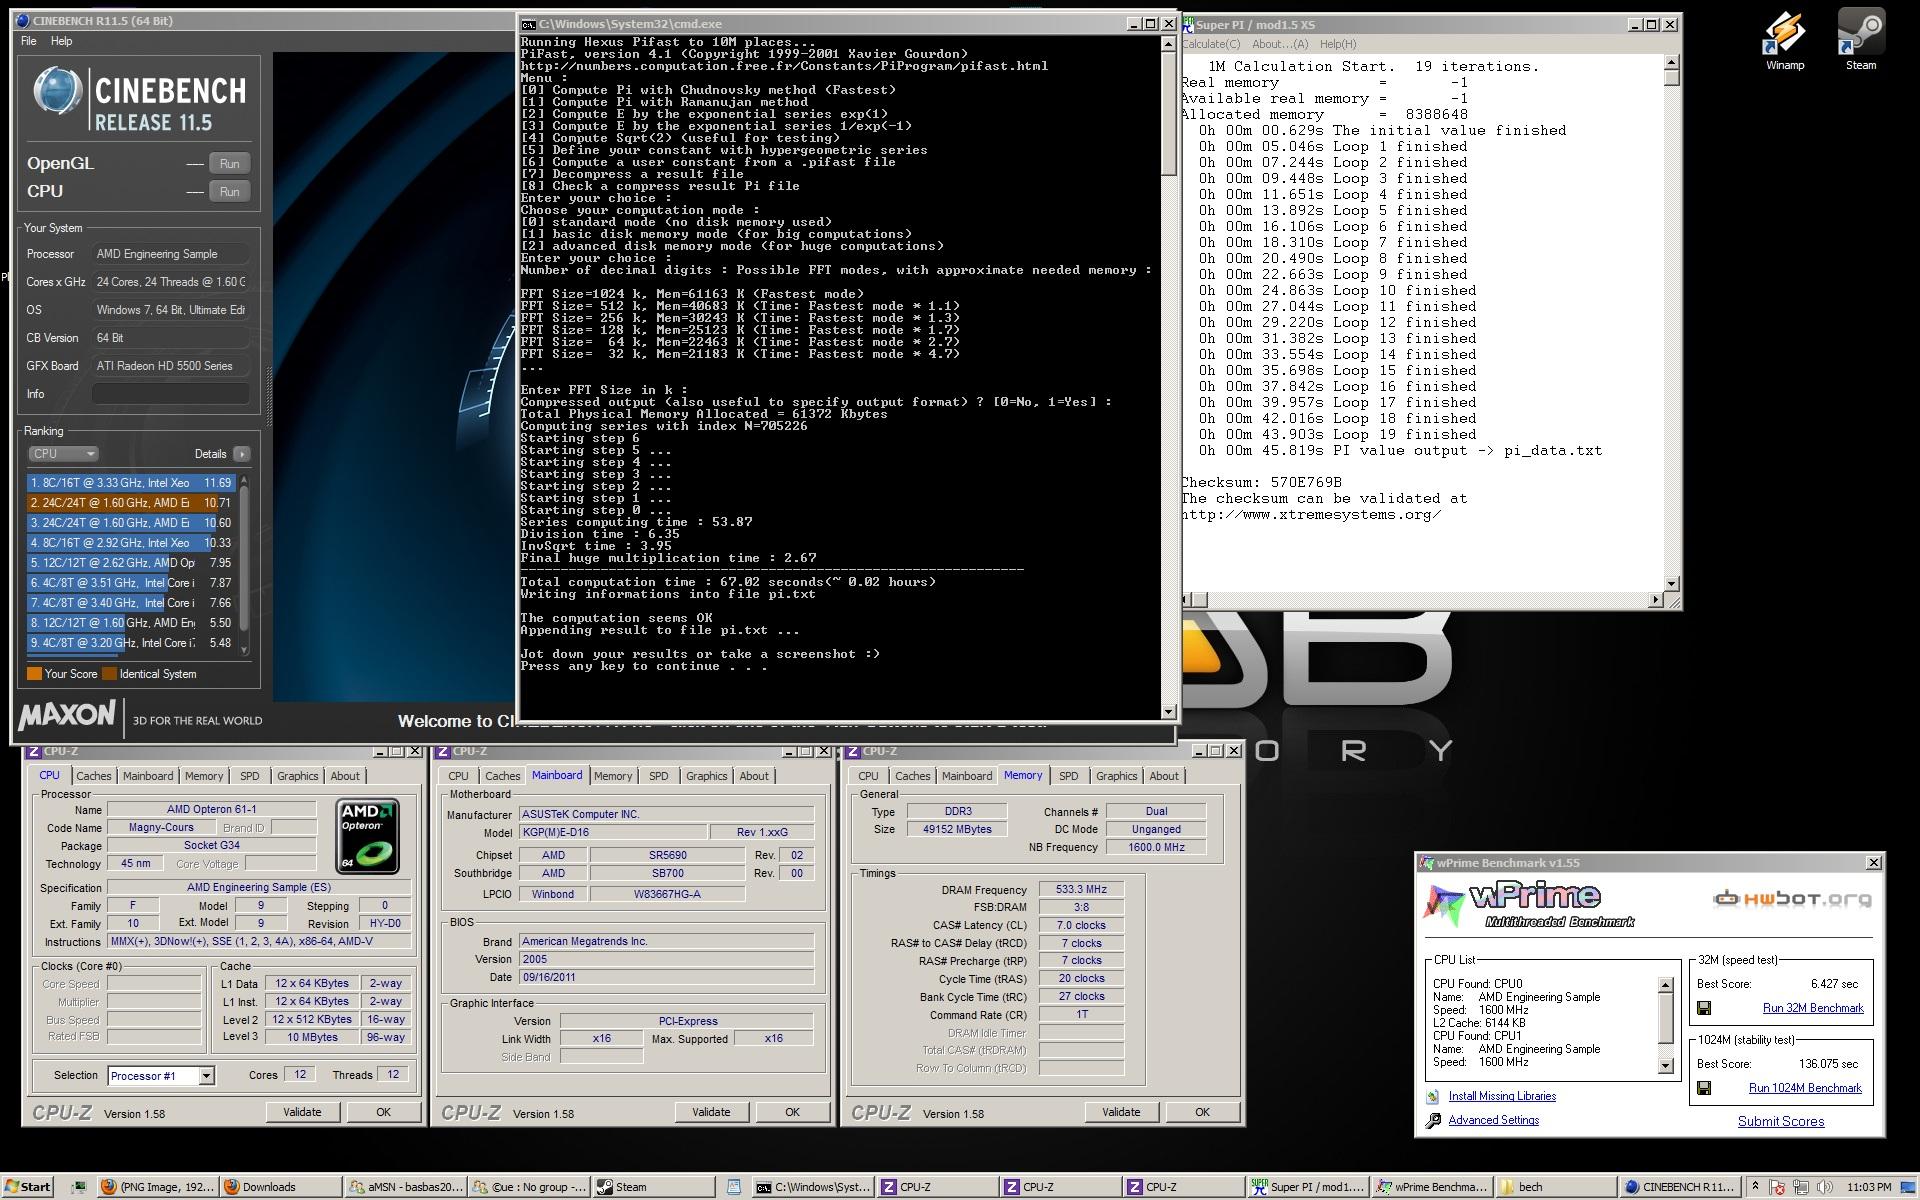Select ranking entry 2 with score 10.71
1920x1200 pixels.
pyautogui.click(x=131, y=503)
